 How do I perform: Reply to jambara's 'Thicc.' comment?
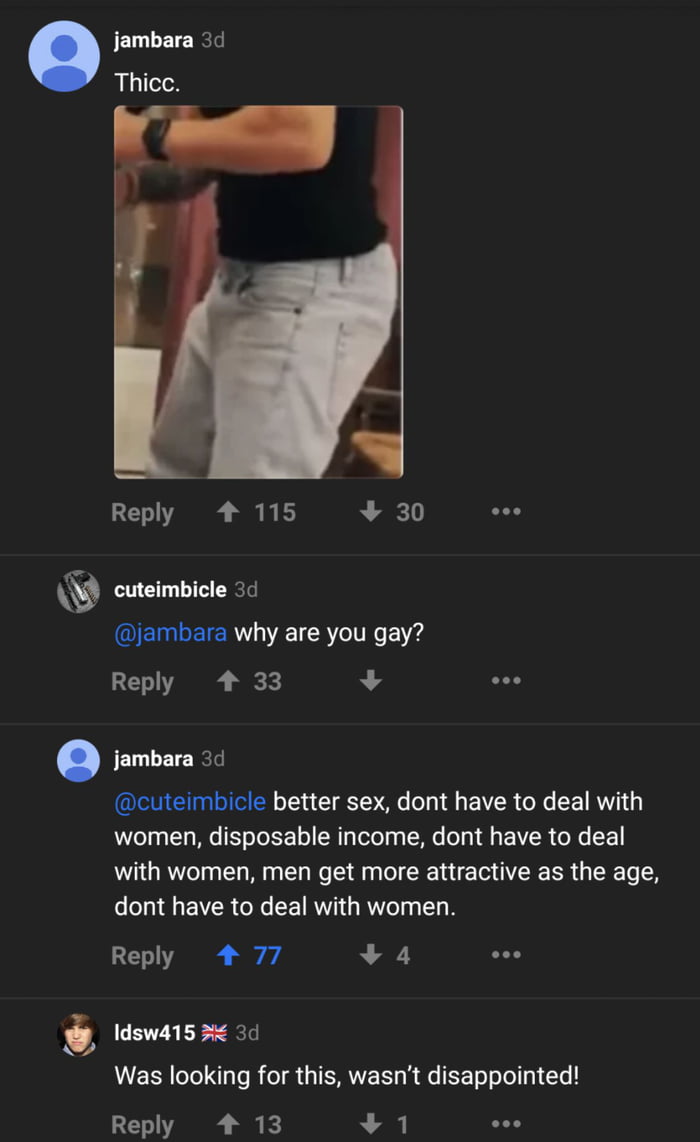(142, 513)
